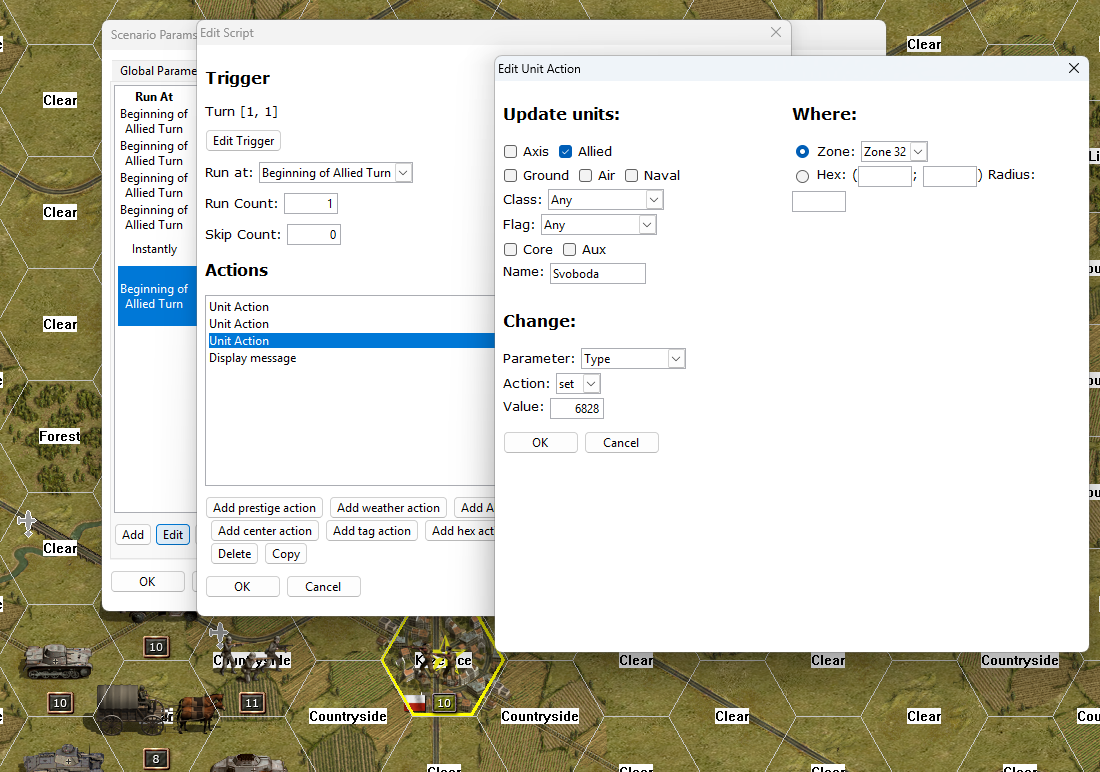Uncheck the Allied checkbox
Viewport: 1100px width, 772px height.
pos(566,152)
